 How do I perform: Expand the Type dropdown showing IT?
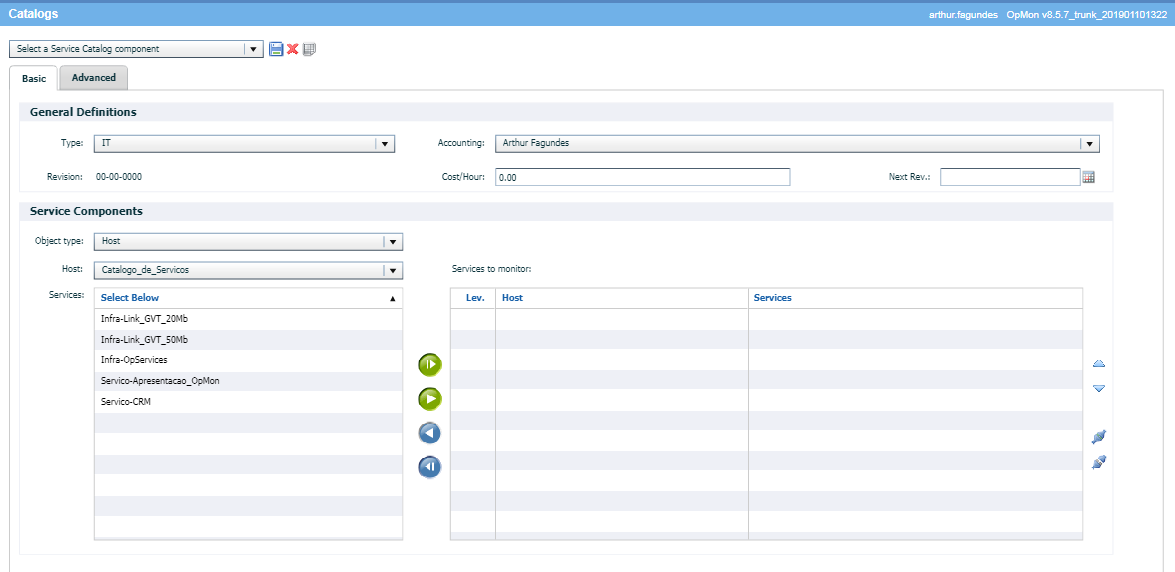pyautogui.click(x=385, y=144)
